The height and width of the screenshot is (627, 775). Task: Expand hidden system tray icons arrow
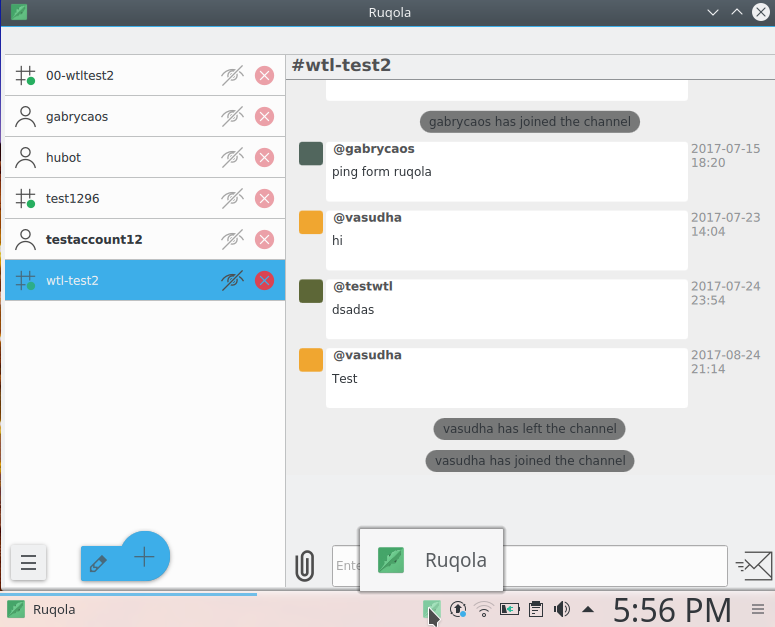point(588,609)
